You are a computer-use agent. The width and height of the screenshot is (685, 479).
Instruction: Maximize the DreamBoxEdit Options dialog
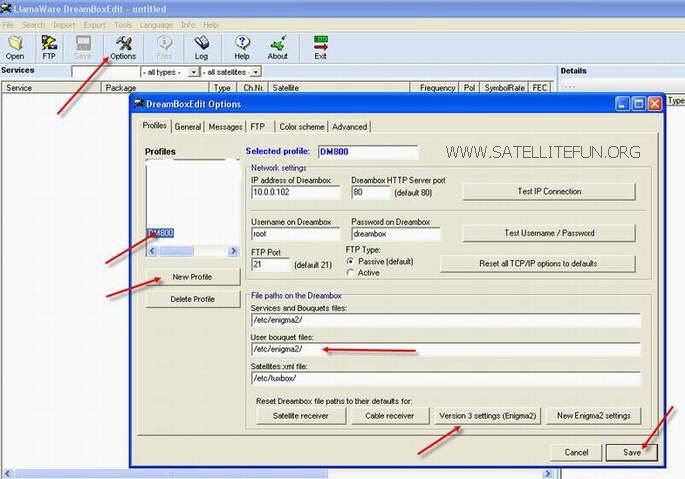click(x=638, y=104)
